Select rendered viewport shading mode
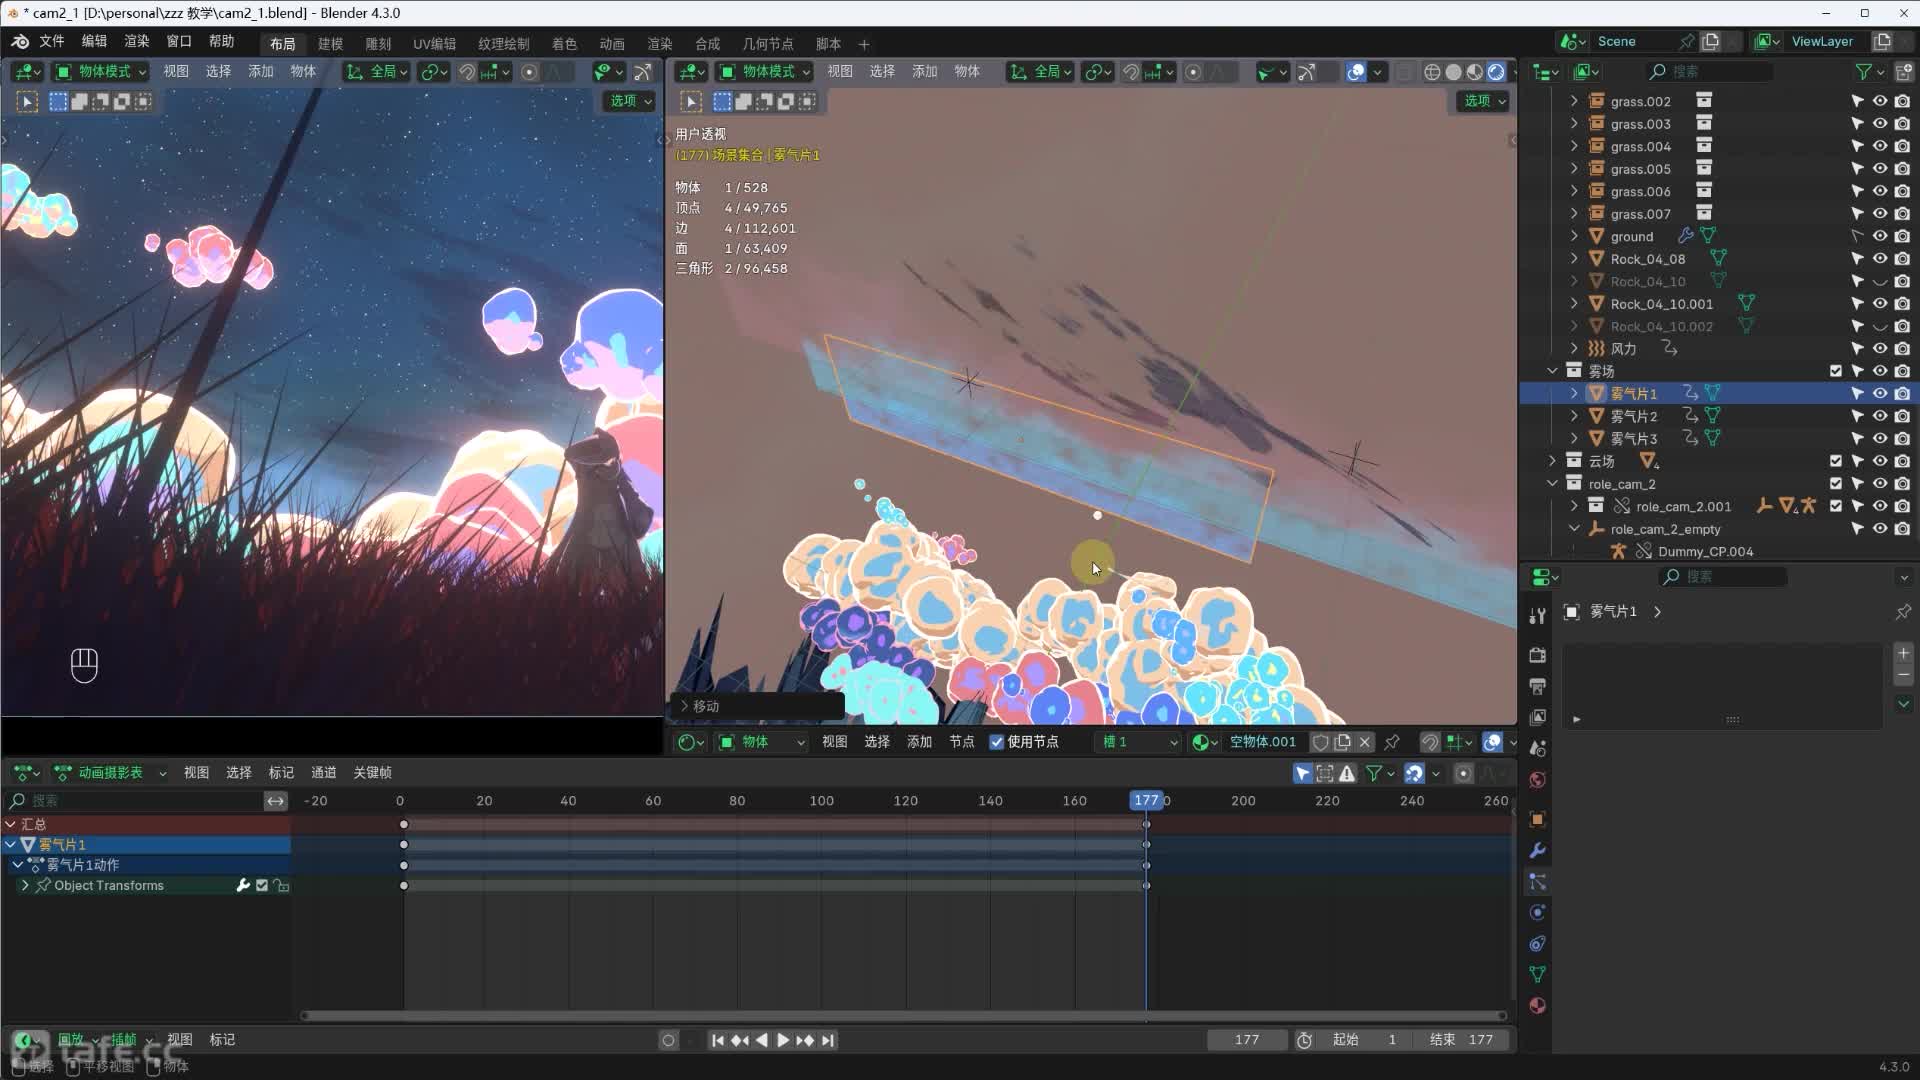The image size is (1920, 1080). 1496,72
